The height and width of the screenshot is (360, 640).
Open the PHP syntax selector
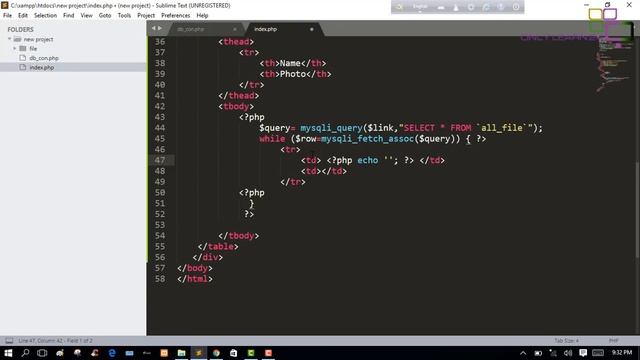613,341
